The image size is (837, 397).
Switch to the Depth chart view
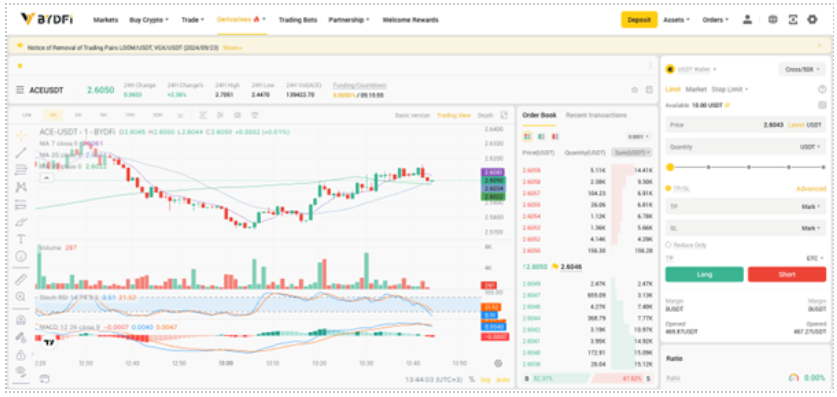485,115
